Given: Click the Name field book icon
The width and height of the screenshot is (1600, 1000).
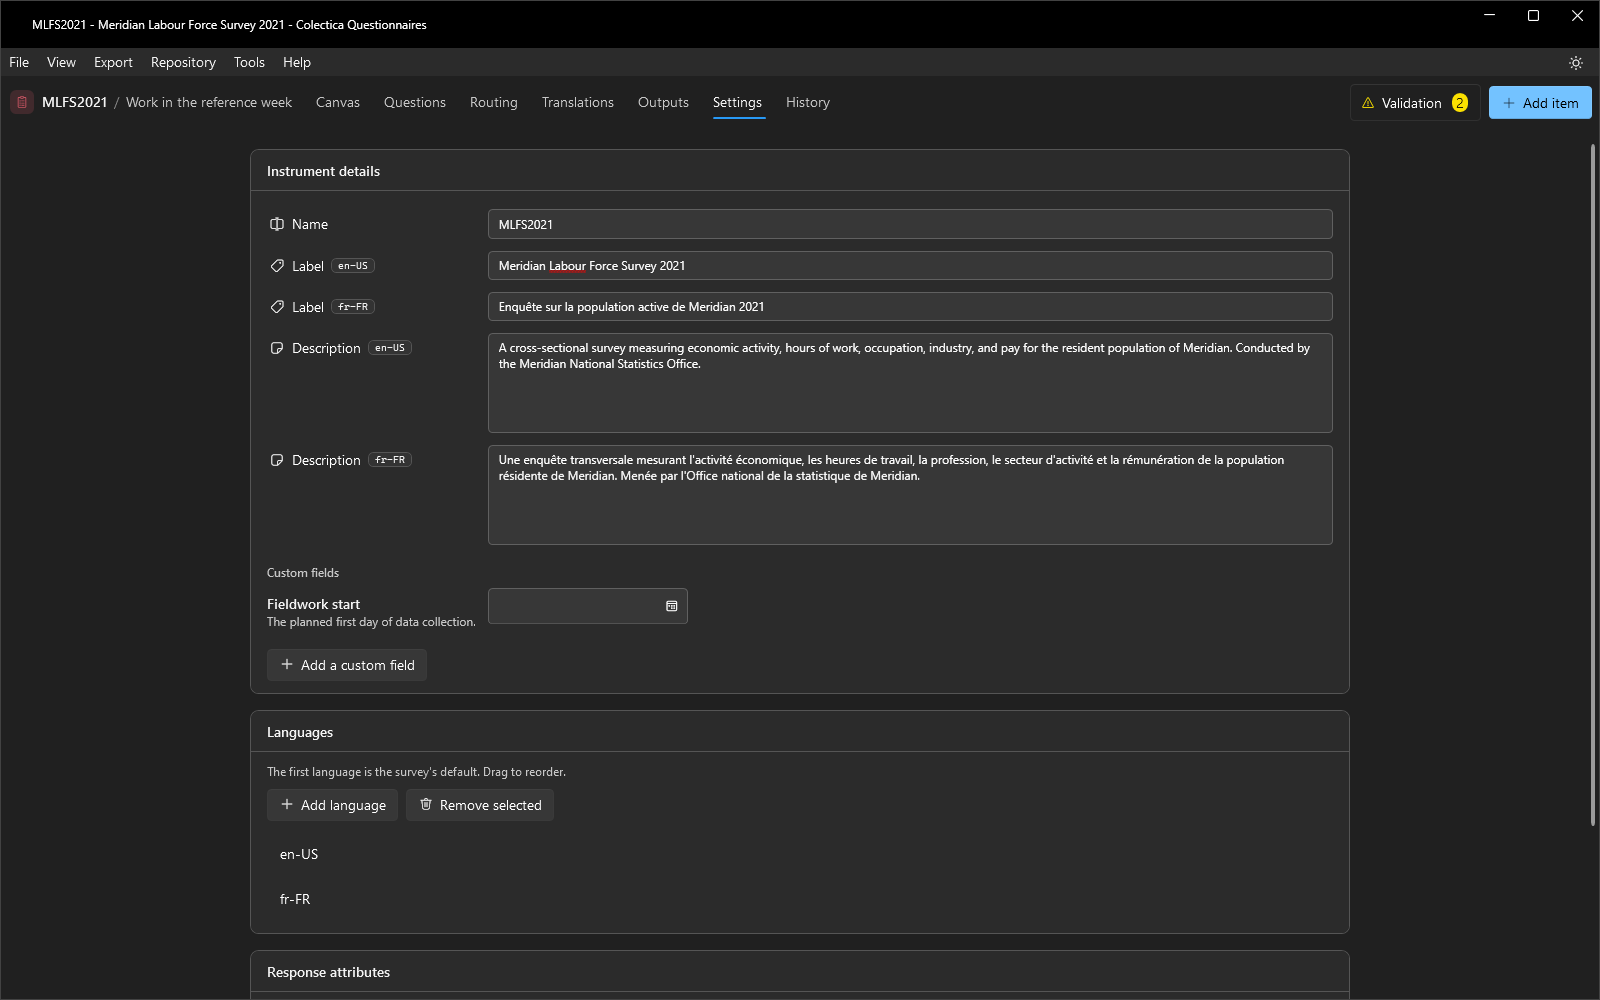Looking at the screenshot, I should click(277, 224).
